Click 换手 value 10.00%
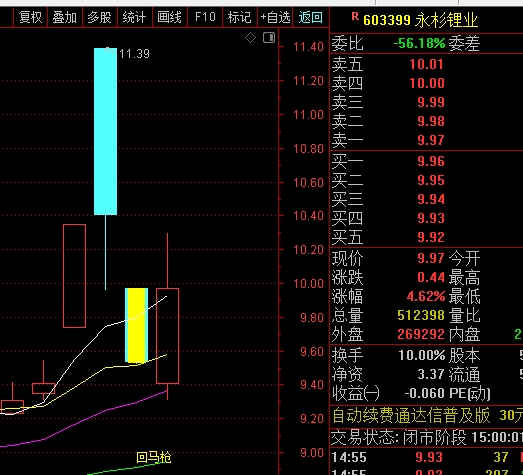This screenshot has height=475, width=523. (422, 355)
